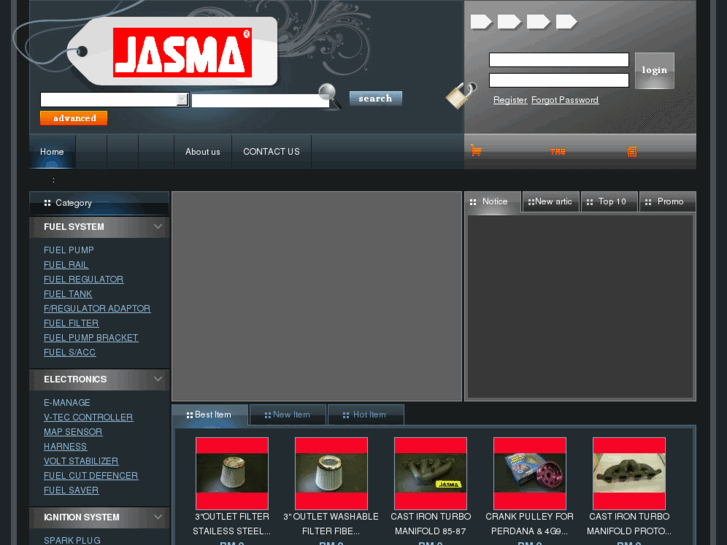Image resolution: width=727 pixels, height=545 pixels.
Task: Open the HARNESS category link
Action: (x=65, y=447)
